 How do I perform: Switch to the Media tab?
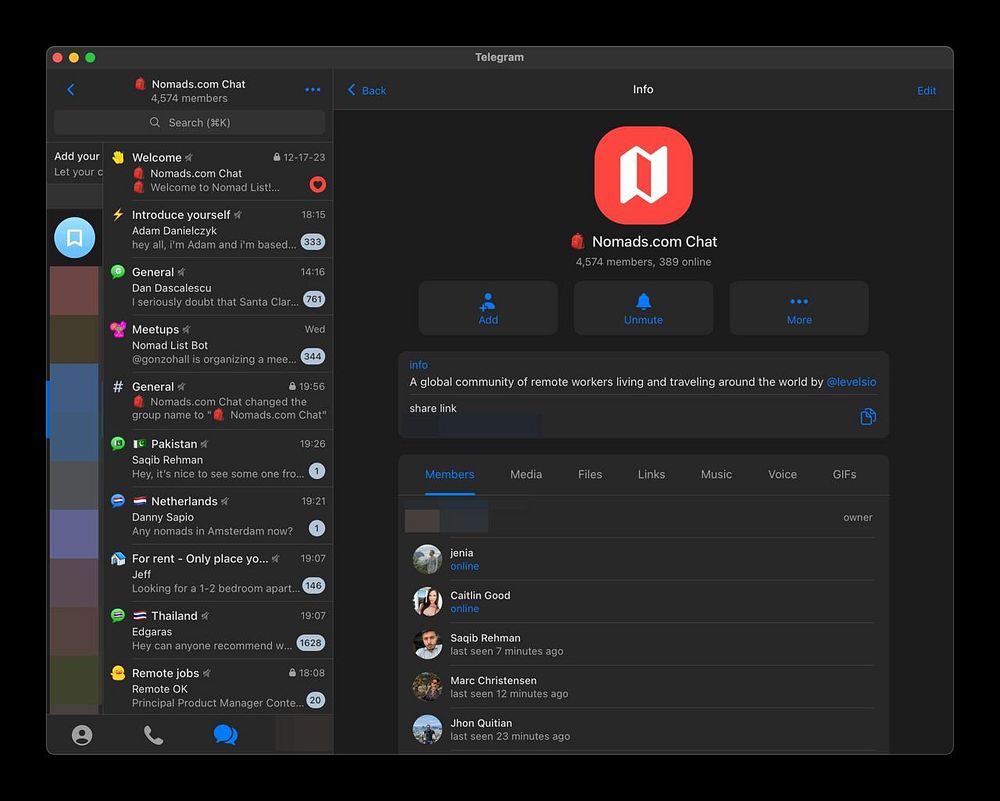point(526,474)
